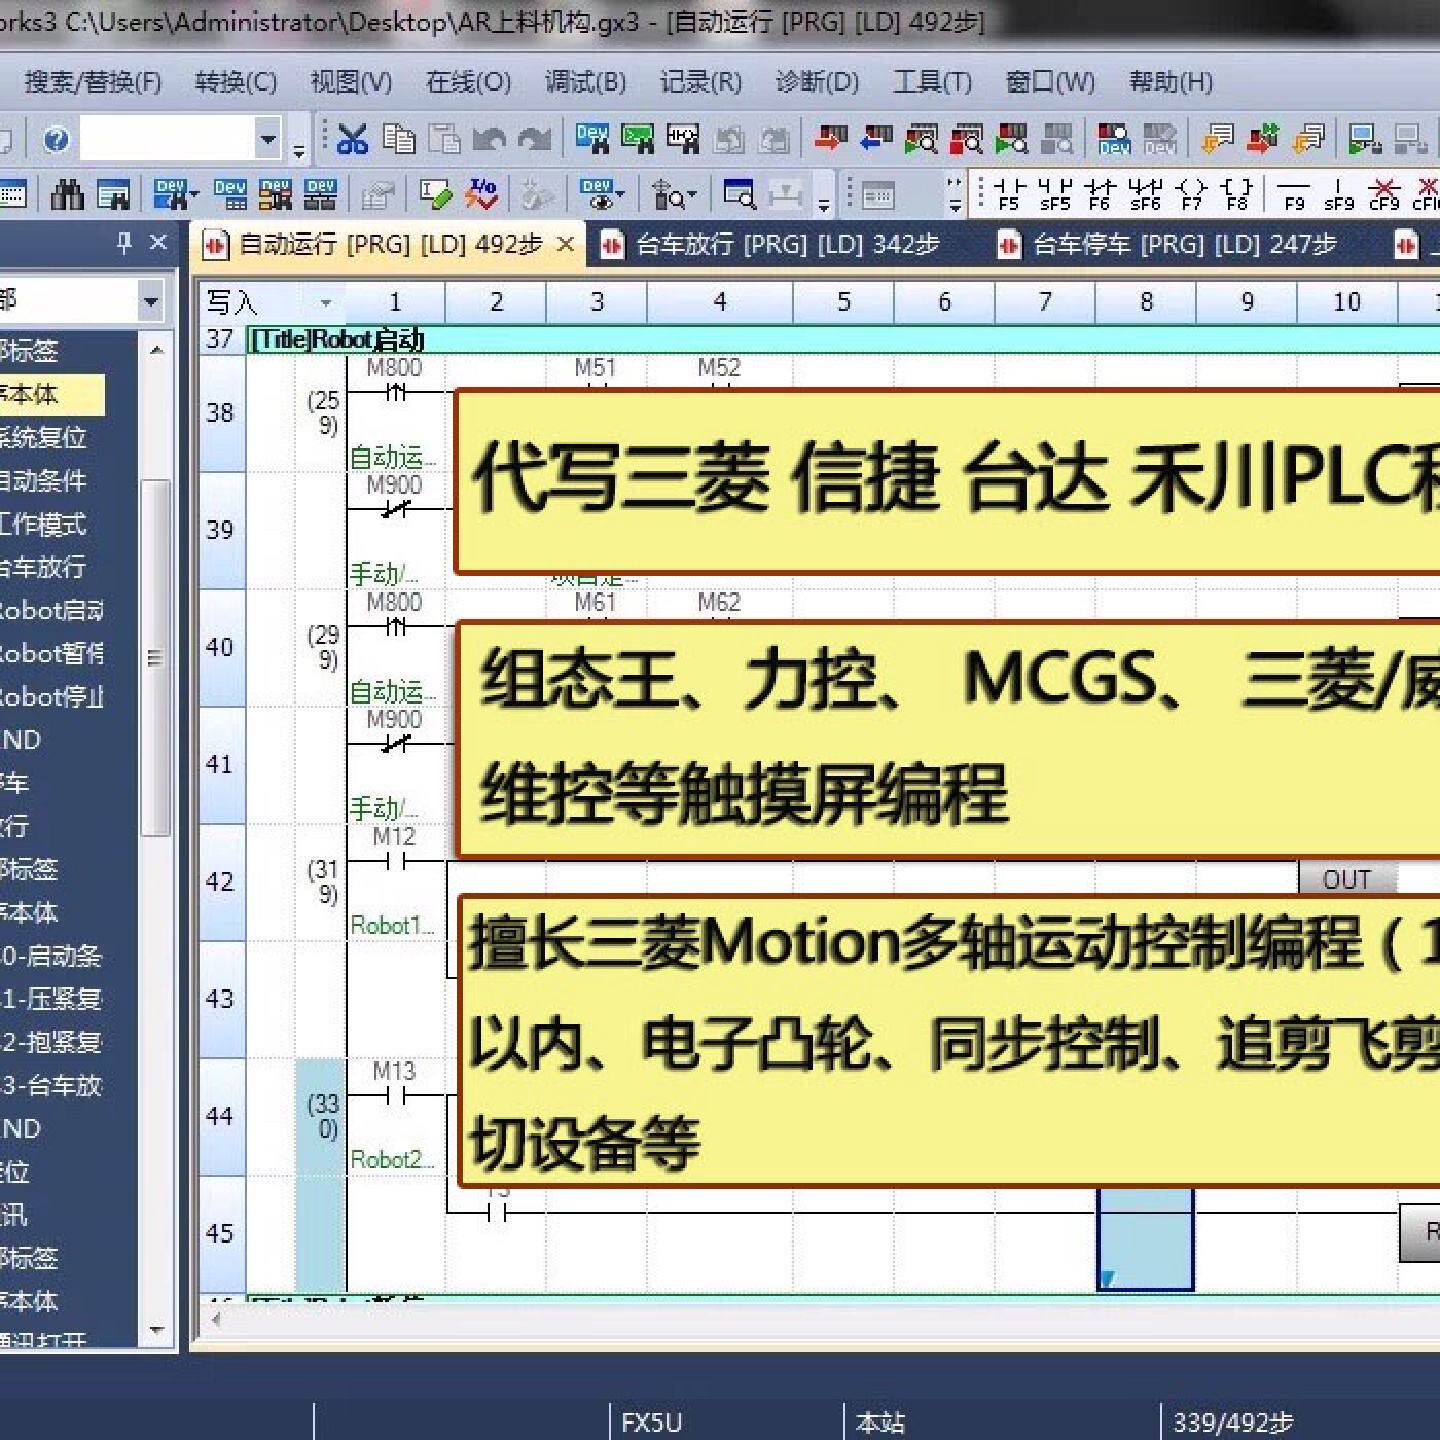
Task: Click the I/O convert all icon
Action: pyautogui.click(x=482, y=194)
